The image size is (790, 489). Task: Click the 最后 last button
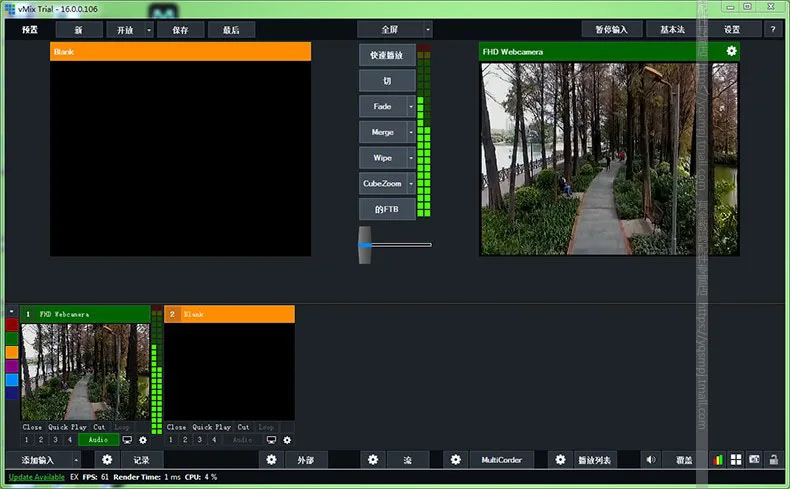click(231, 30)
